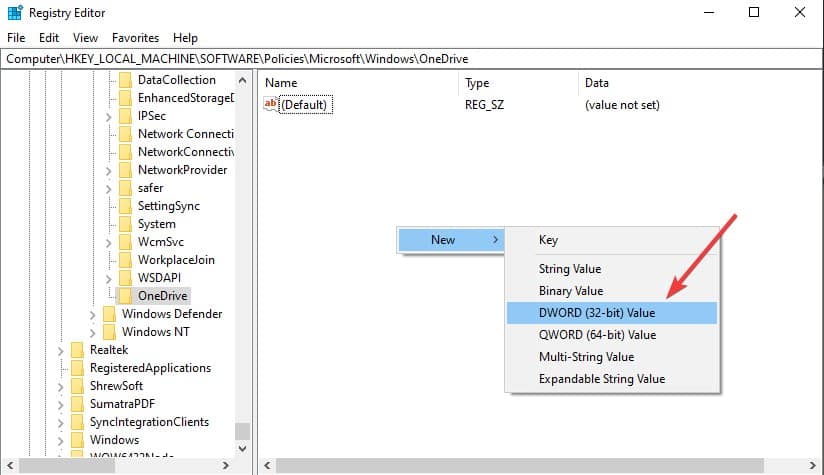824x475 pixels.
Task: Click the Windows folder icon under SOFTWARE
Action: [77, 439]
